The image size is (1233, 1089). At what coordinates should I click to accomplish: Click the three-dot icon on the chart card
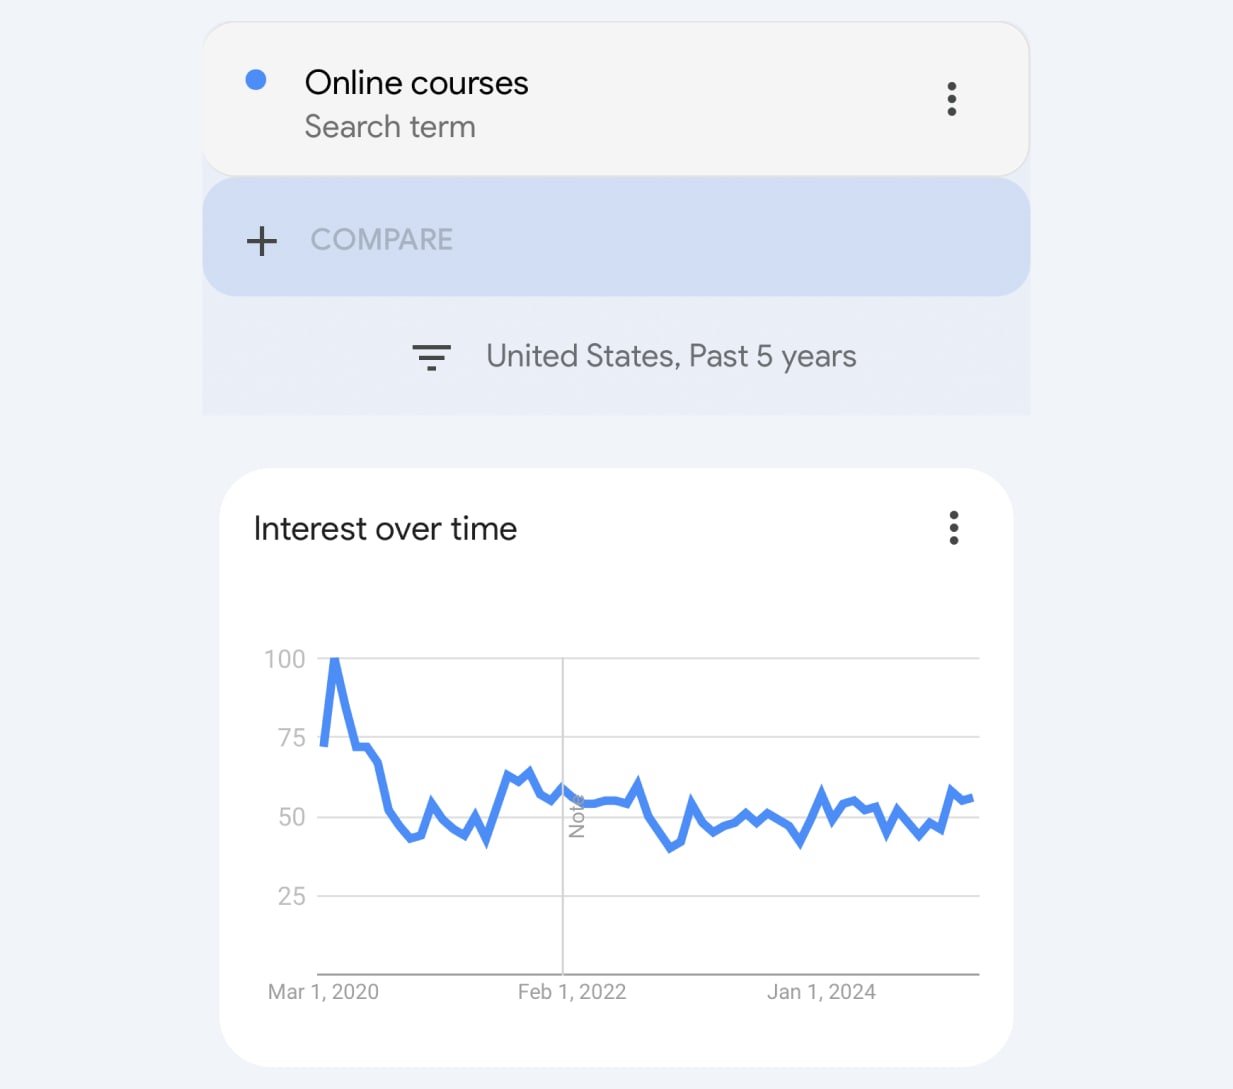953,528
